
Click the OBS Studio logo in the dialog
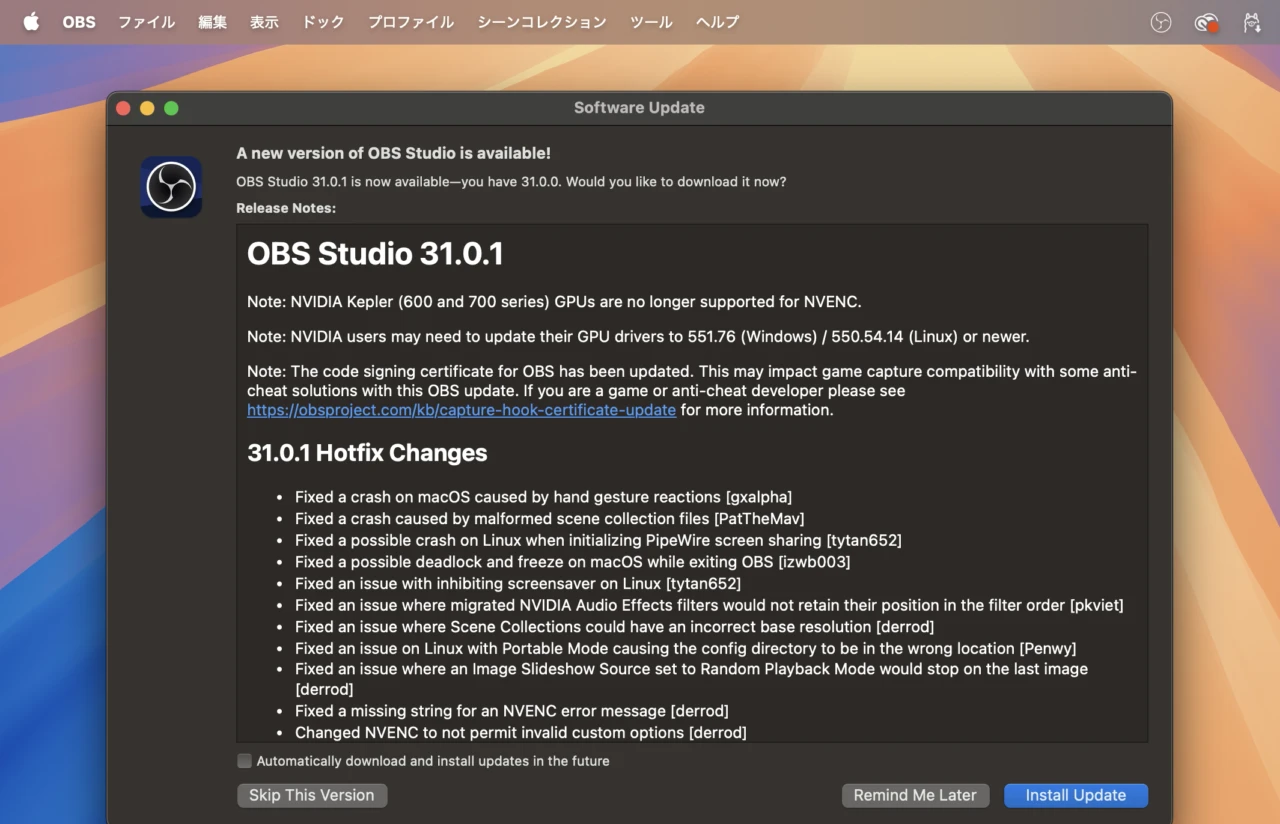pyautogui.click(x=171, y=187)
